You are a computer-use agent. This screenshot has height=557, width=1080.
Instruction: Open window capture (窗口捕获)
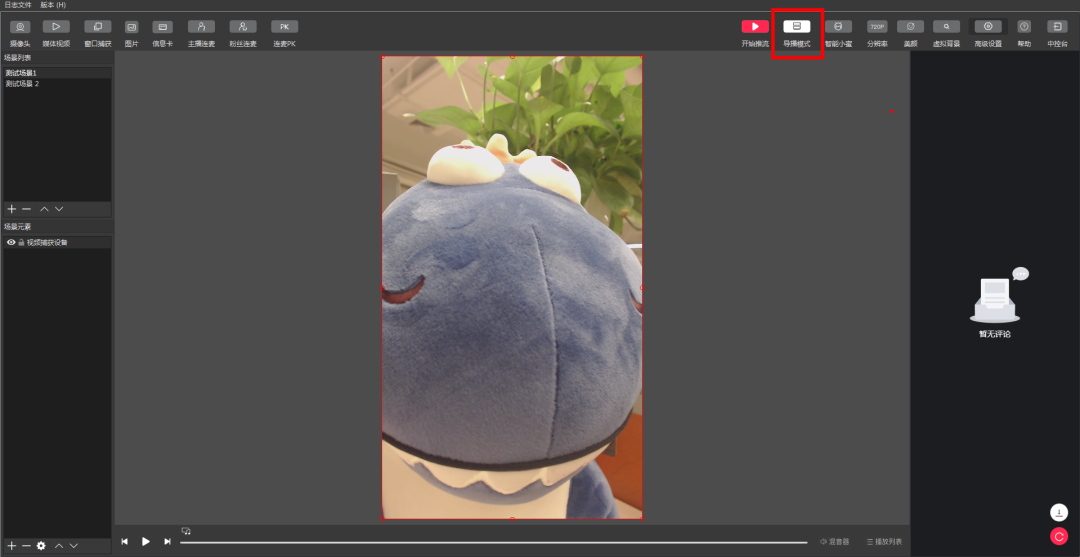pyautogui.click(x=98, y=33)
